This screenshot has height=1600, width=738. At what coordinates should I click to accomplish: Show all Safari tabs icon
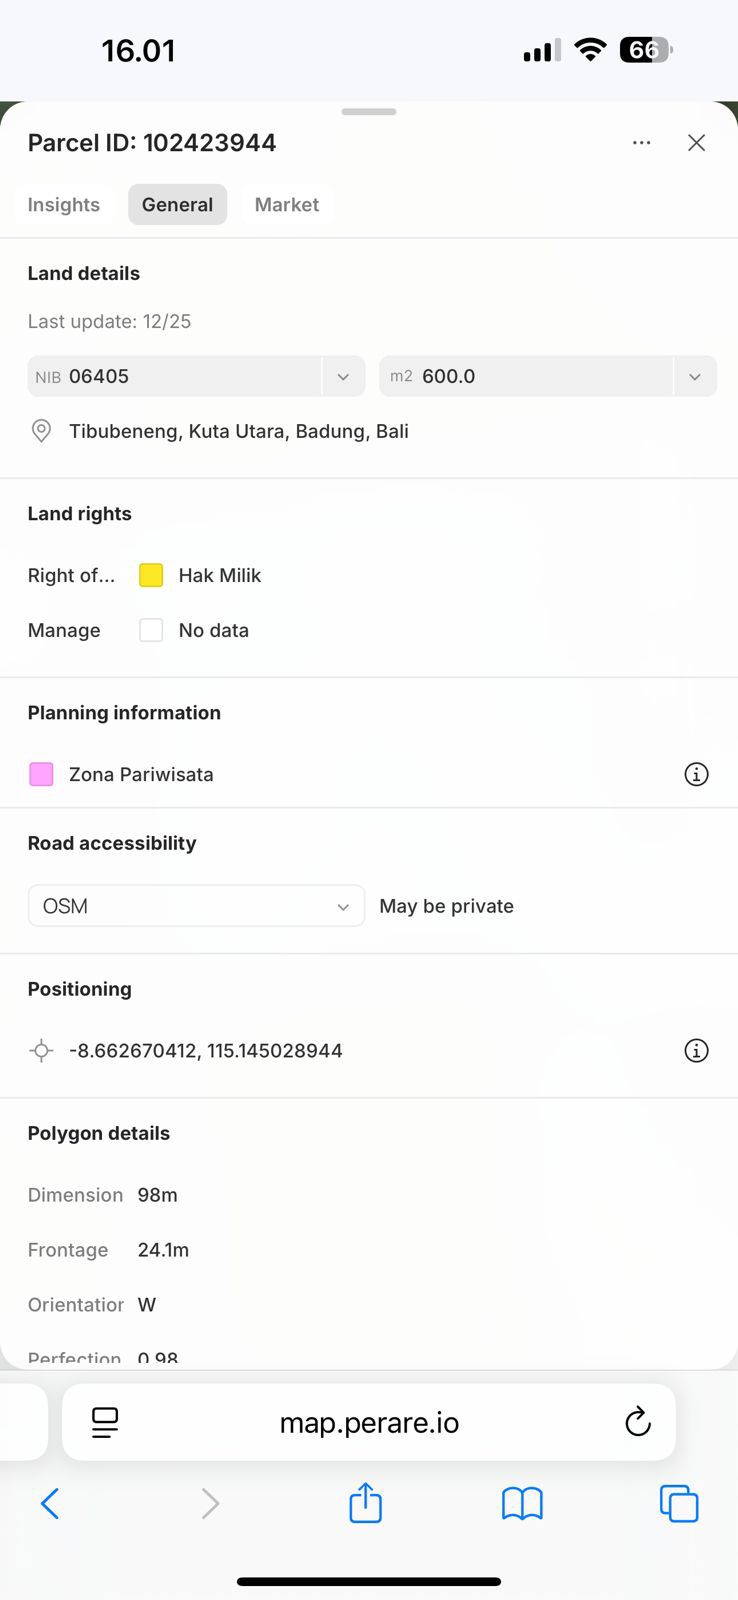coord(679,1503)
